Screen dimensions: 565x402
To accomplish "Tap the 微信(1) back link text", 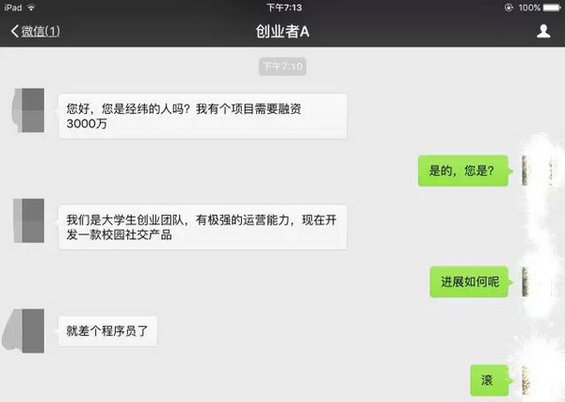I will pyautogui.click(x=40, y=31).
